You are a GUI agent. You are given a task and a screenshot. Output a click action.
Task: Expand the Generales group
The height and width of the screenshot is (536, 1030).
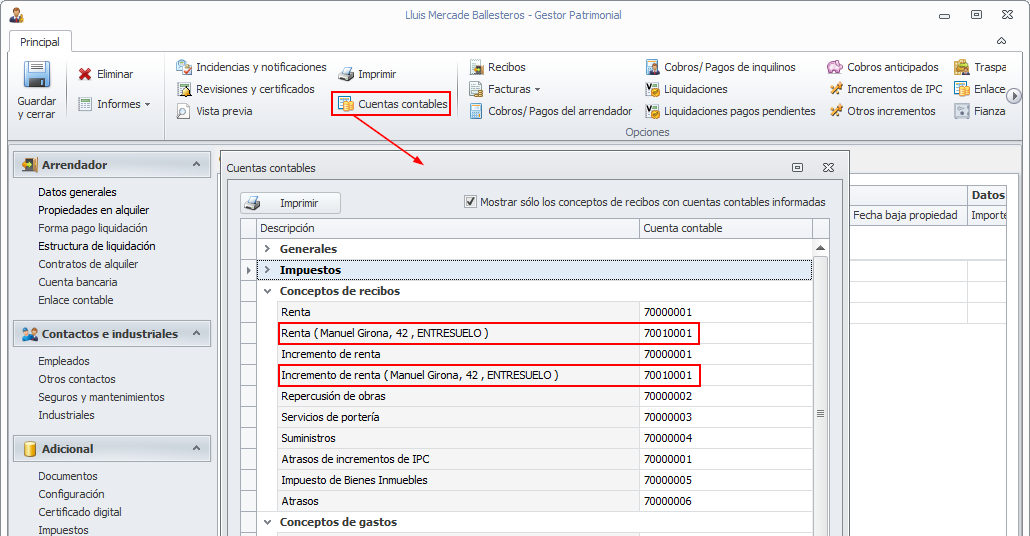[267, 249]
